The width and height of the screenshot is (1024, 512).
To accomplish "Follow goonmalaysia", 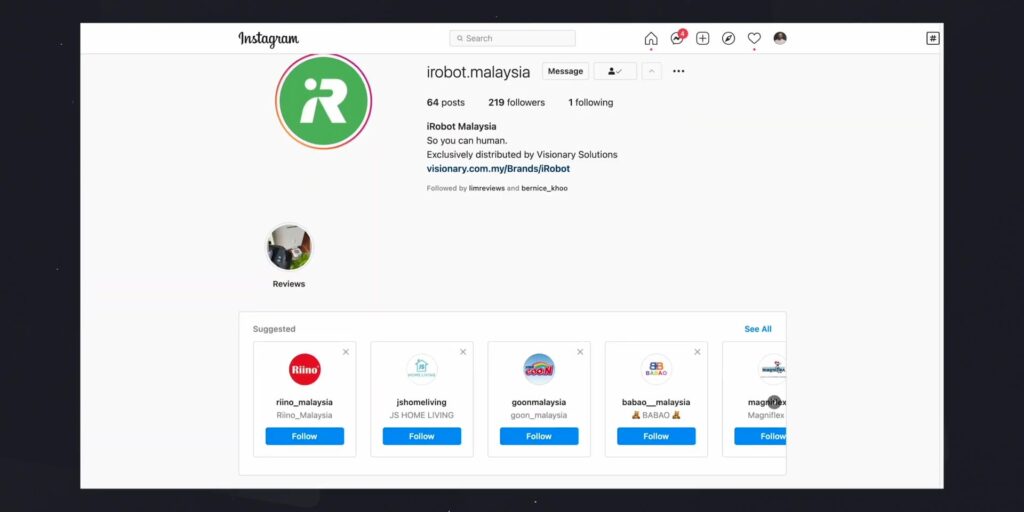I will 539,436.
